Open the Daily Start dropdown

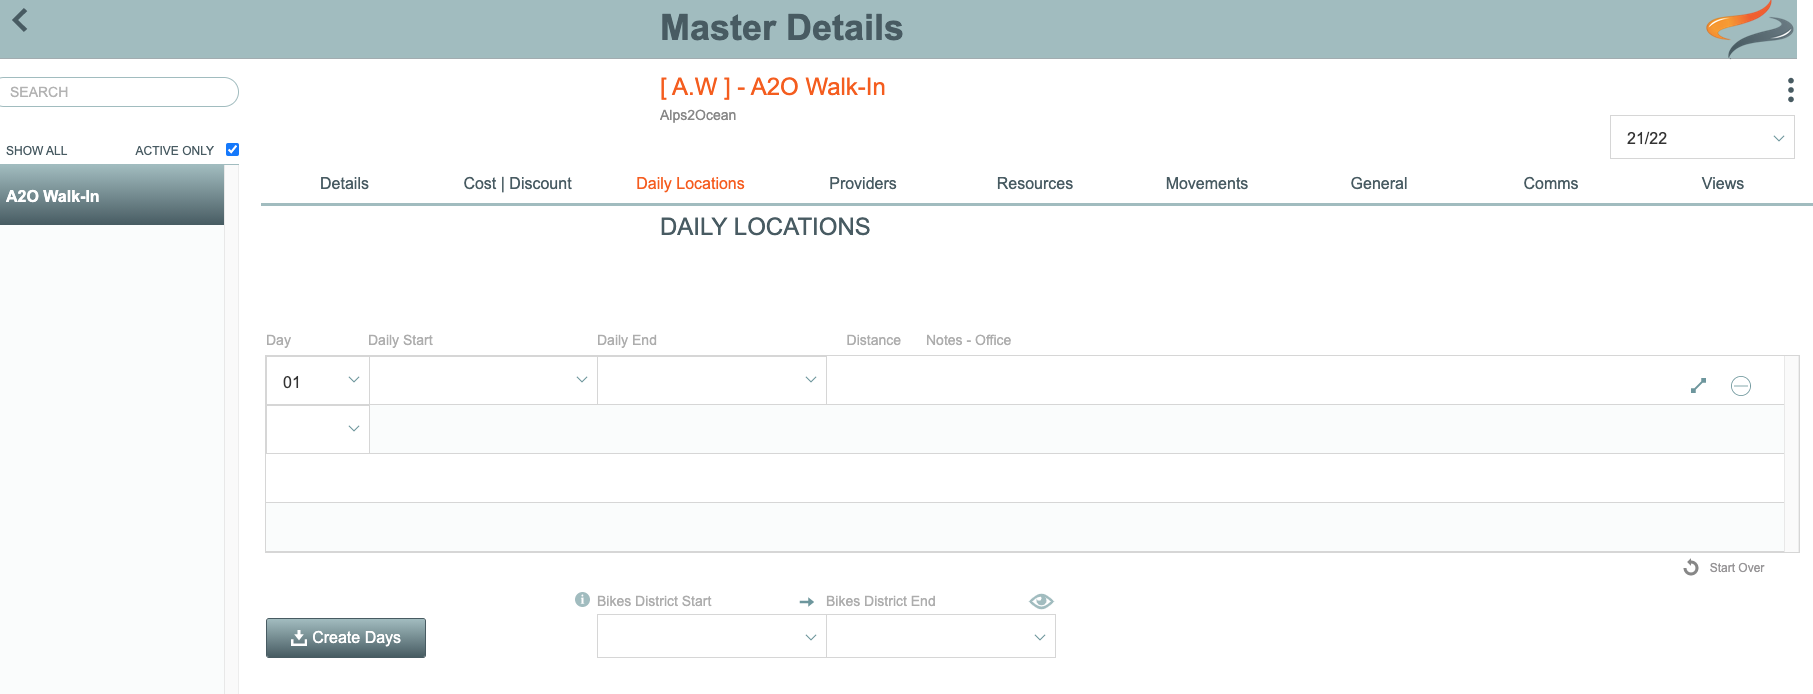pyautogui.click(x=483, y=381)
